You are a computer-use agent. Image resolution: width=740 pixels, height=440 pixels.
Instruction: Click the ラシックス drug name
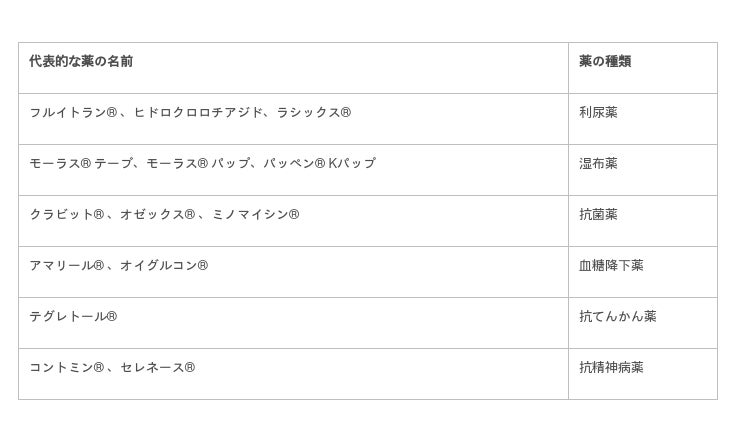pyautogui.click(x=314, y=113)
